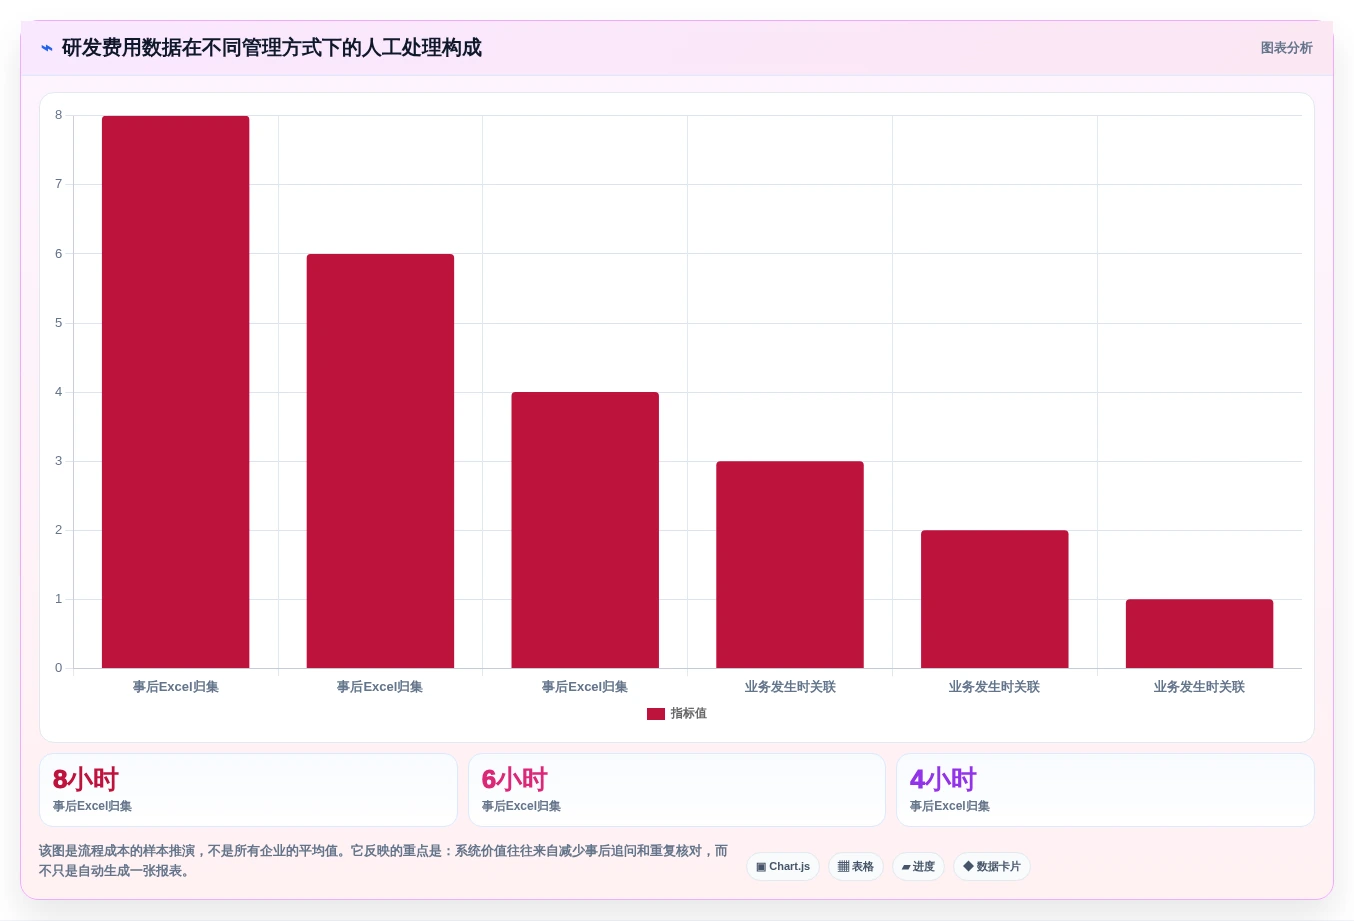Toggle the 指标值 legend color swatch

[x=656, y=714]
